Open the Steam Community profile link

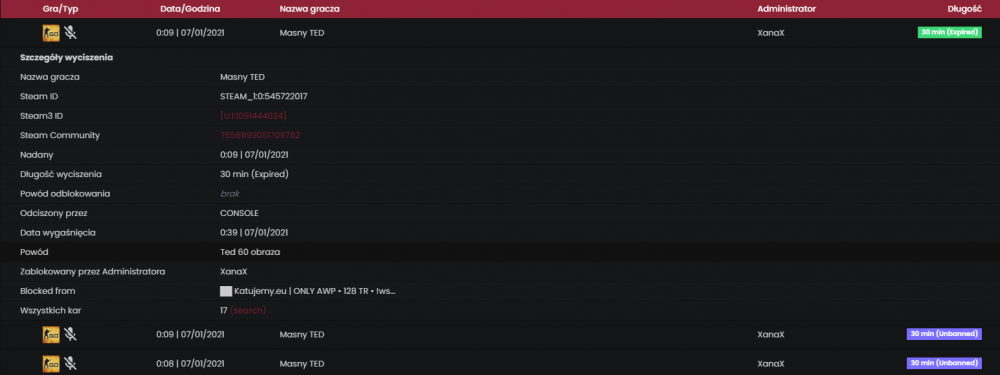point(260,135)
